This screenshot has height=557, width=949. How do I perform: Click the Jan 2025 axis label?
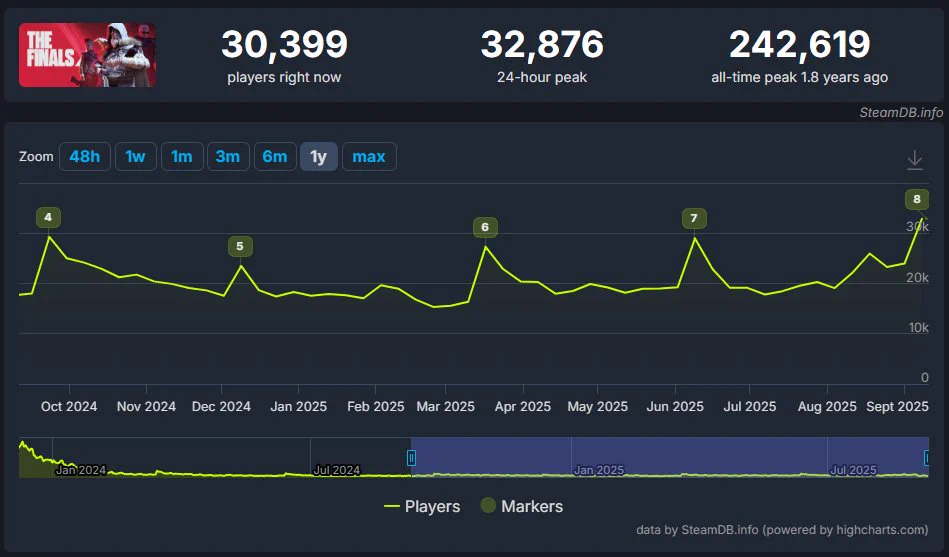tap(298, 406)
